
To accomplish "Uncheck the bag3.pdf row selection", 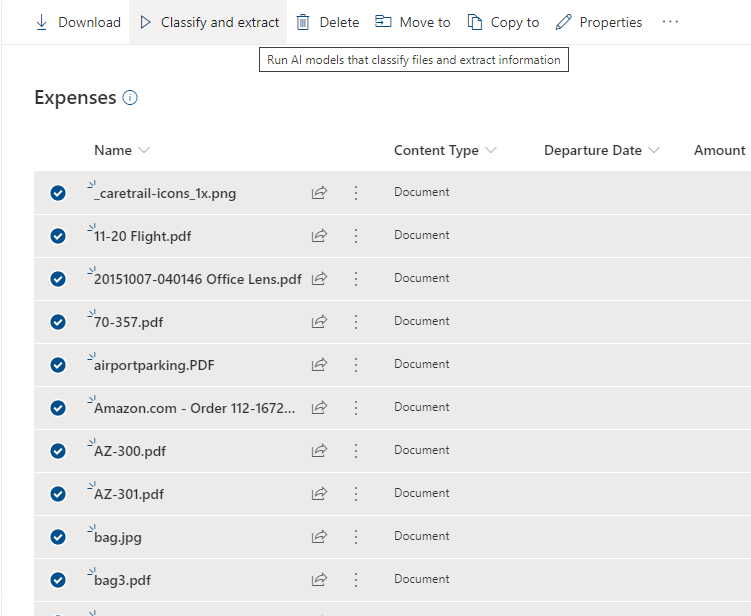I will pos(58,580).
